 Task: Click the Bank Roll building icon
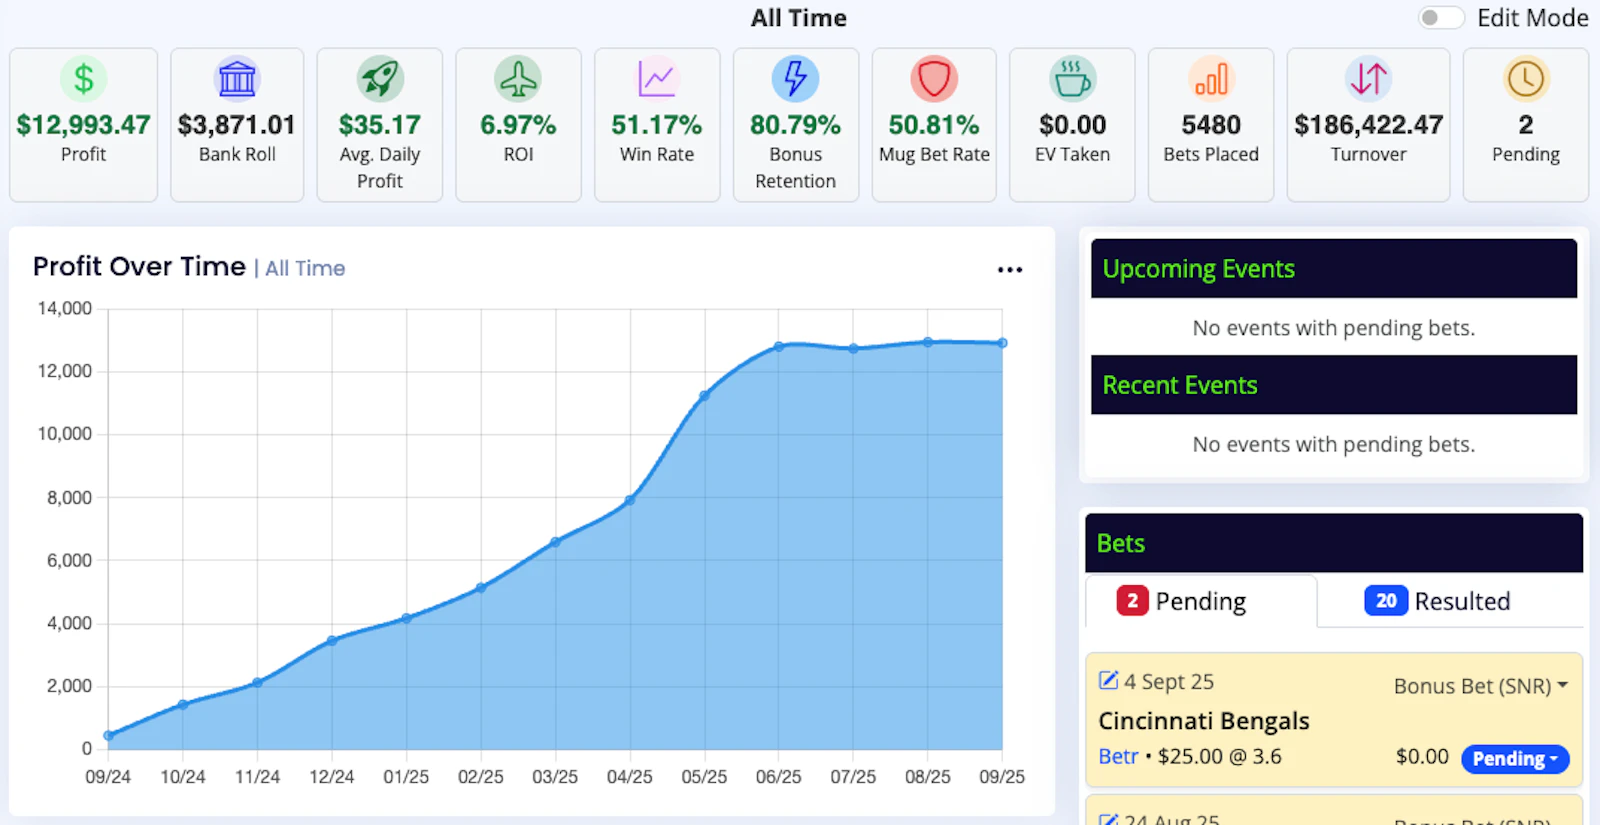pyautogui.click(x=237, y=79)
